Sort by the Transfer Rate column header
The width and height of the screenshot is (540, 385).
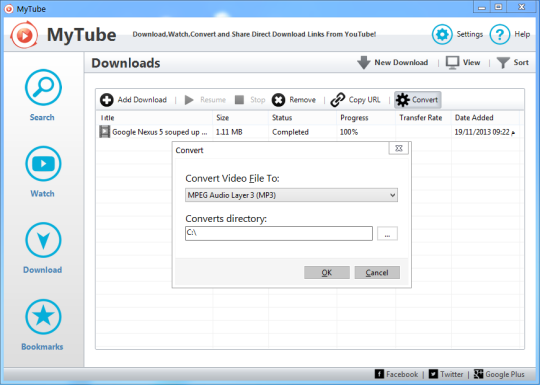(423, 118)
